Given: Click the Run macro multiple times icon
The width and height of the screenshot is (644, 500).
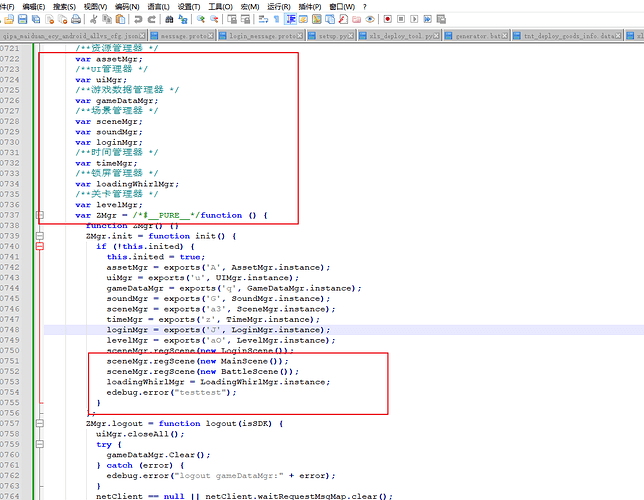Looking at the screenshot, I should pos(428,19).
